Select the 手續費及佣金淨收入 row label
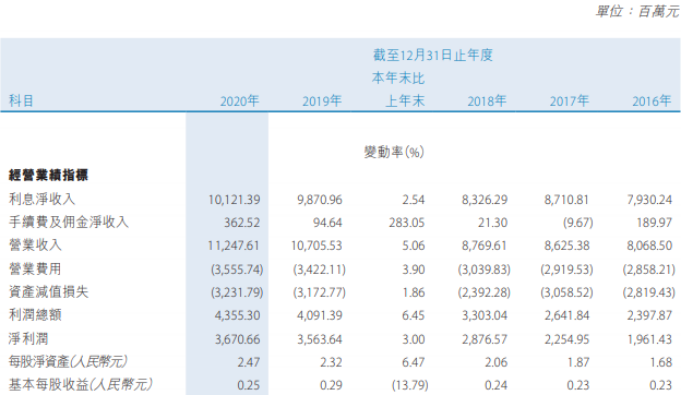The width and height of the screenshot is (682, 396). [69, 222]
